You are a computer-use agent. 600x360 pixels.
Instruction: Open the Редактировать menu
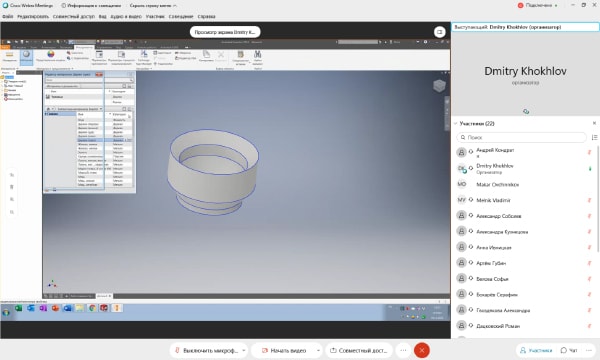[x=33, y=16]
